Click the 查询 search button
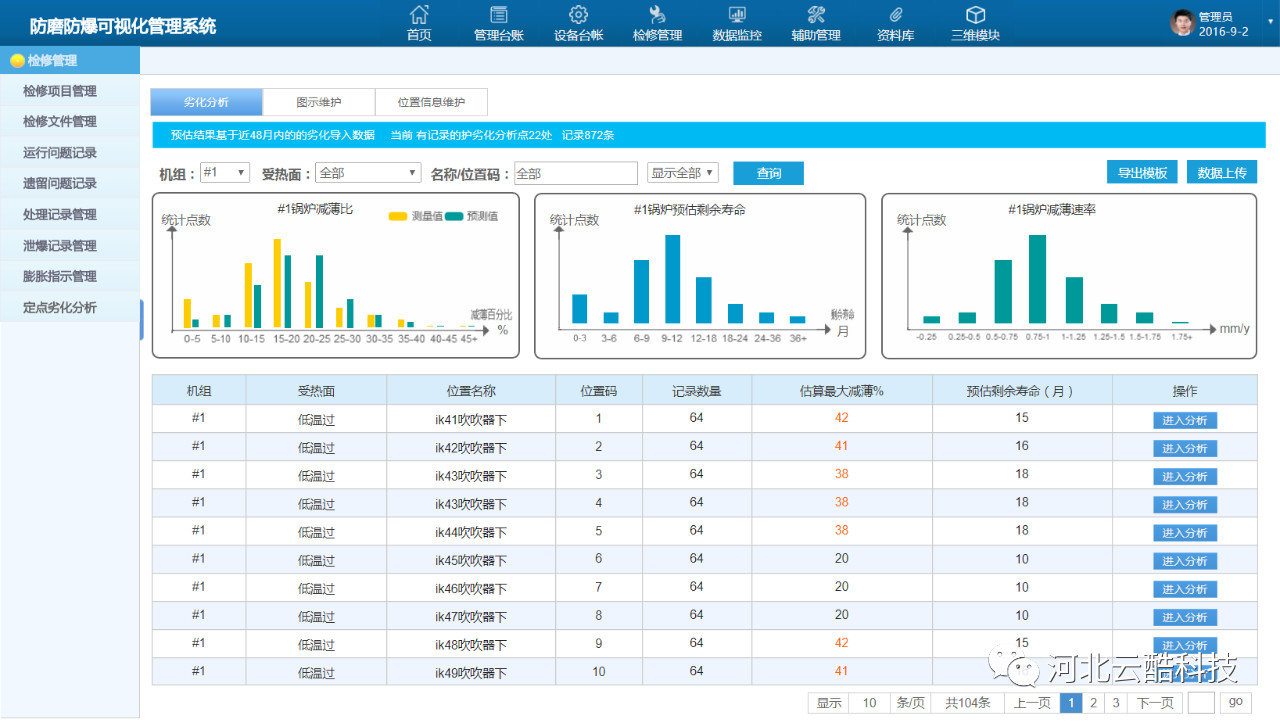The height and width of the screenshot is (725, 1280). point(768,173)
